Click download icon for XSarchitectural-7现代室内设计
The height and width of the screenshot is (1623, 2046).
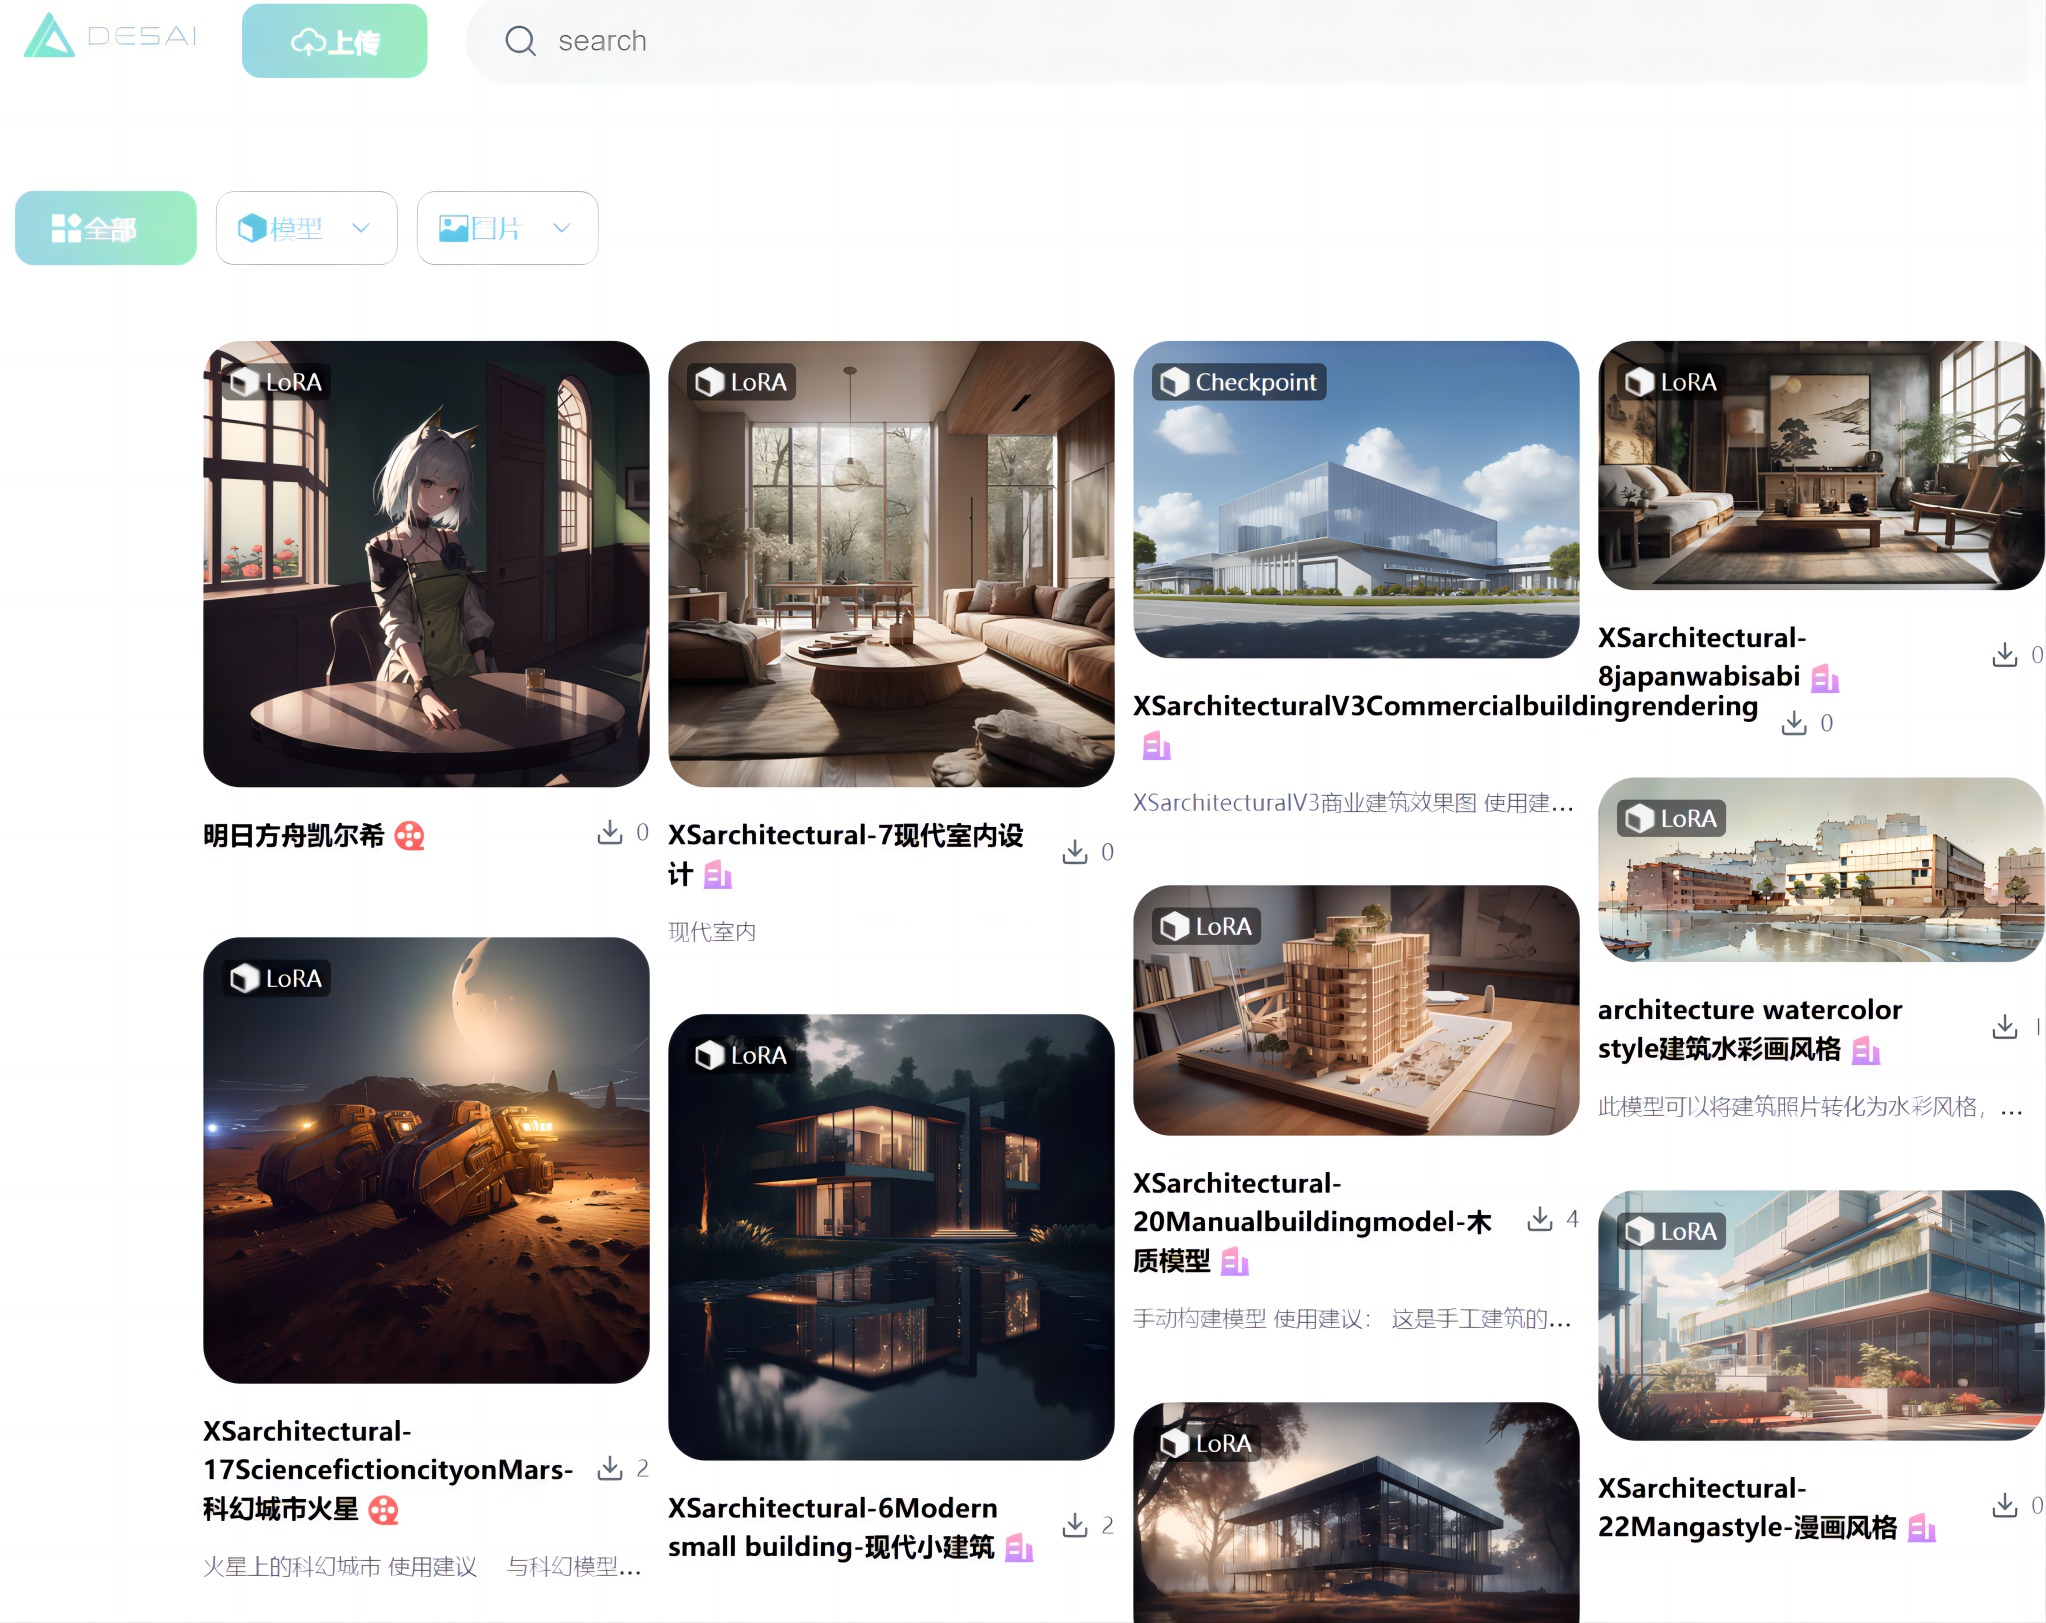pos(1074,852)
